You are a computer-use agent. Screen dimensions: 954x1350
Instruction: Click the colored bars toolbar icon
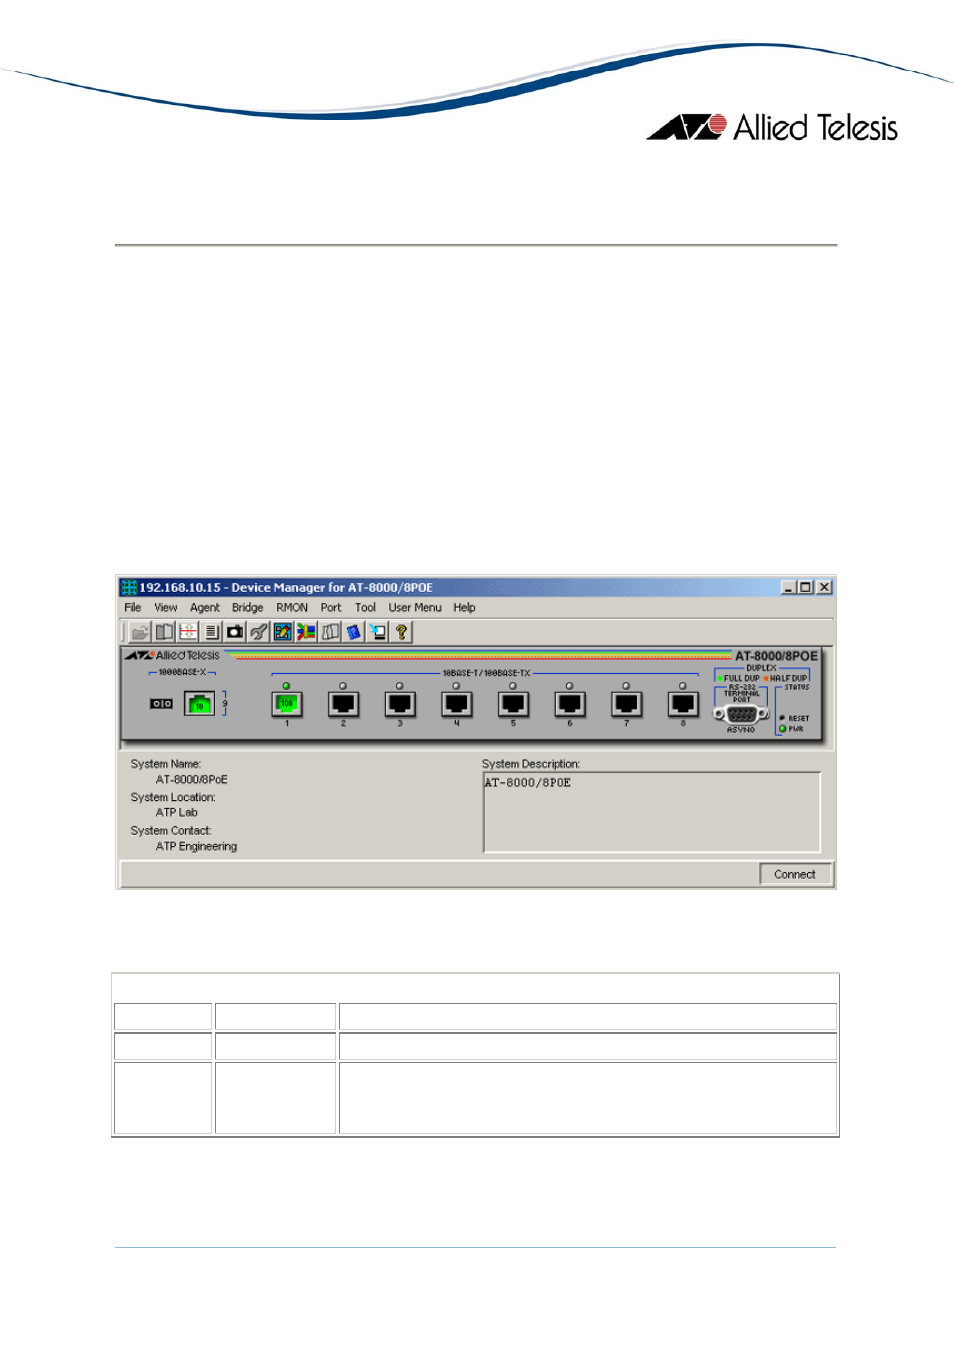[306, 632]
